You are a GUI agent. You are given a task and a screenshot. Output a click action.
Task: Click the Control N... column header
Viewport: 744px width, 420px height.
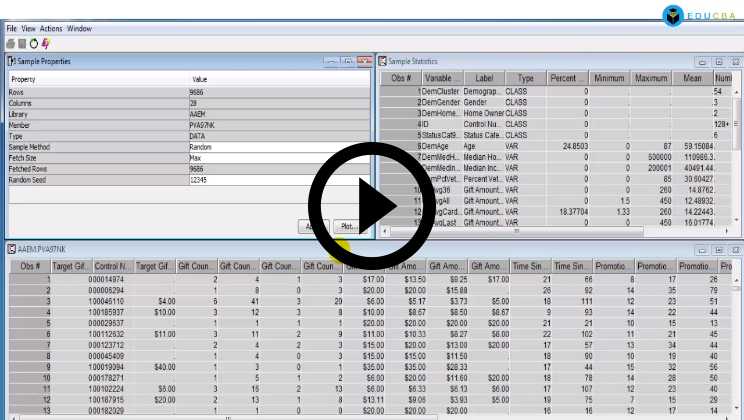click(113, 266)
